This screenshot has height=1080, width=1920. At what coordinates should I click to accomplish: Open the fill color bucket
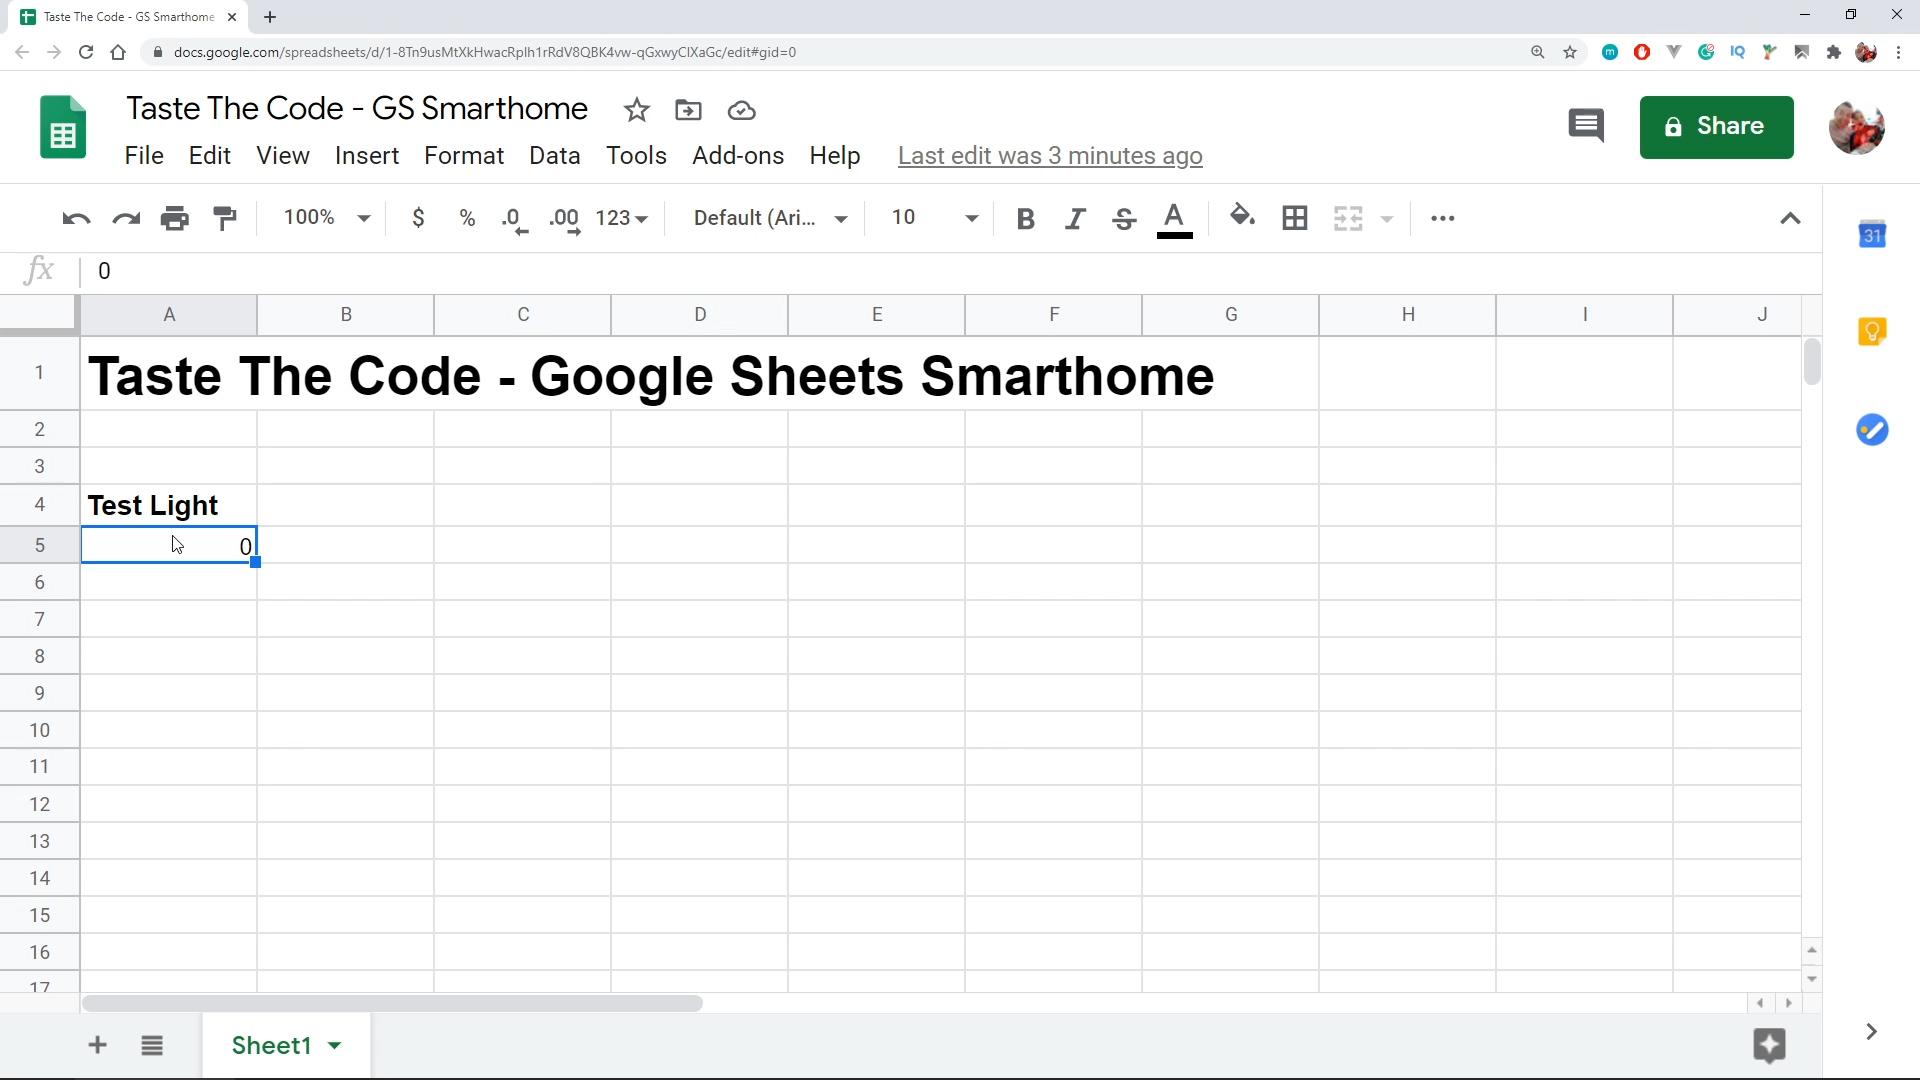1242,216
